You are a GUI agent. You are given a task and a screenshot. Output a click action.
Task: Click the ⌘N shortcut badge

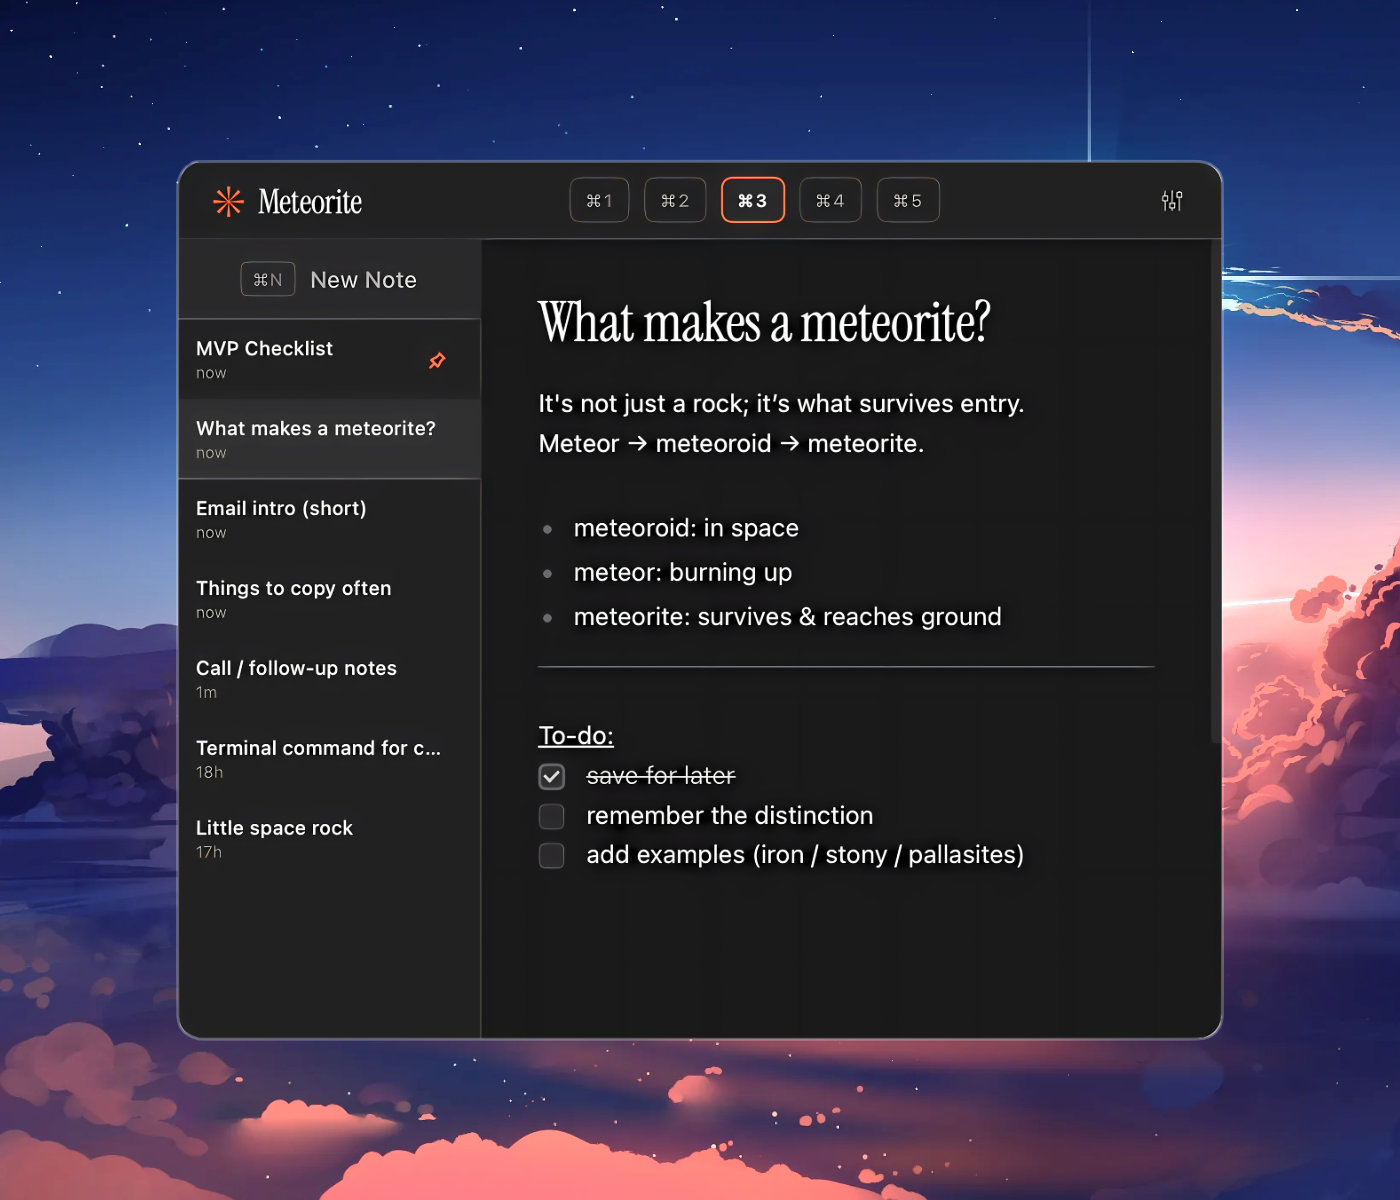[267, 279]
